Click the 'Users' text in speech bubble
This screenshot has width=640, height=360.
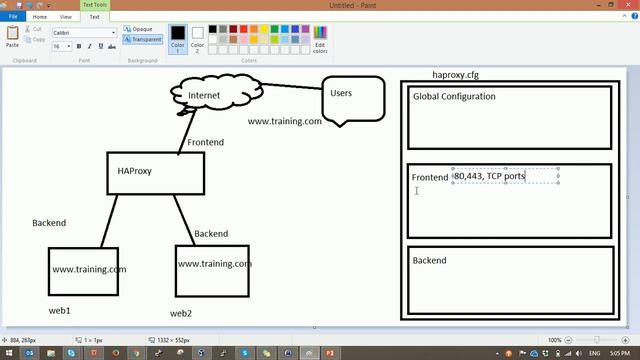click(341, 93)
